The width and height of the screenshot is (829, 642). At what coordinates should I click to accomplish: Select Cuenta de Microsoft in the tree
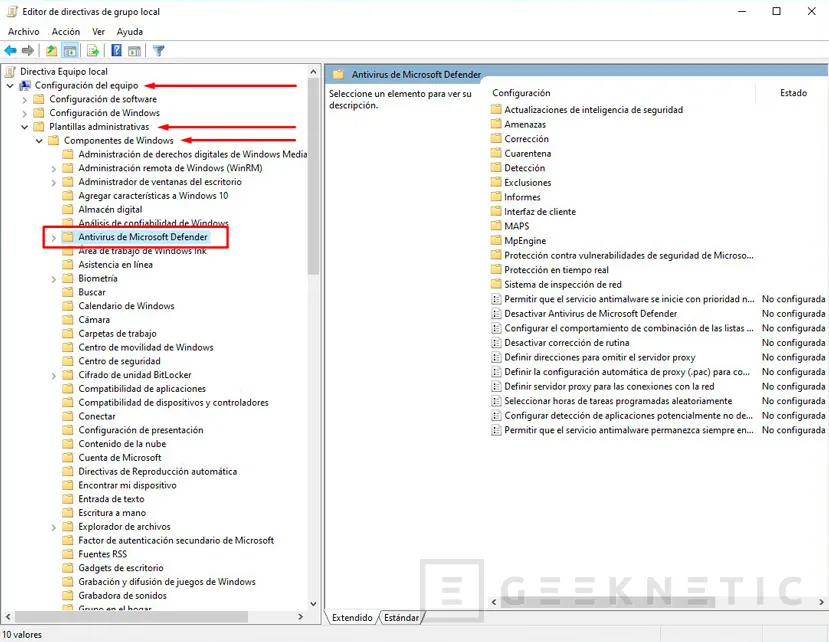[x=120, y=457]
